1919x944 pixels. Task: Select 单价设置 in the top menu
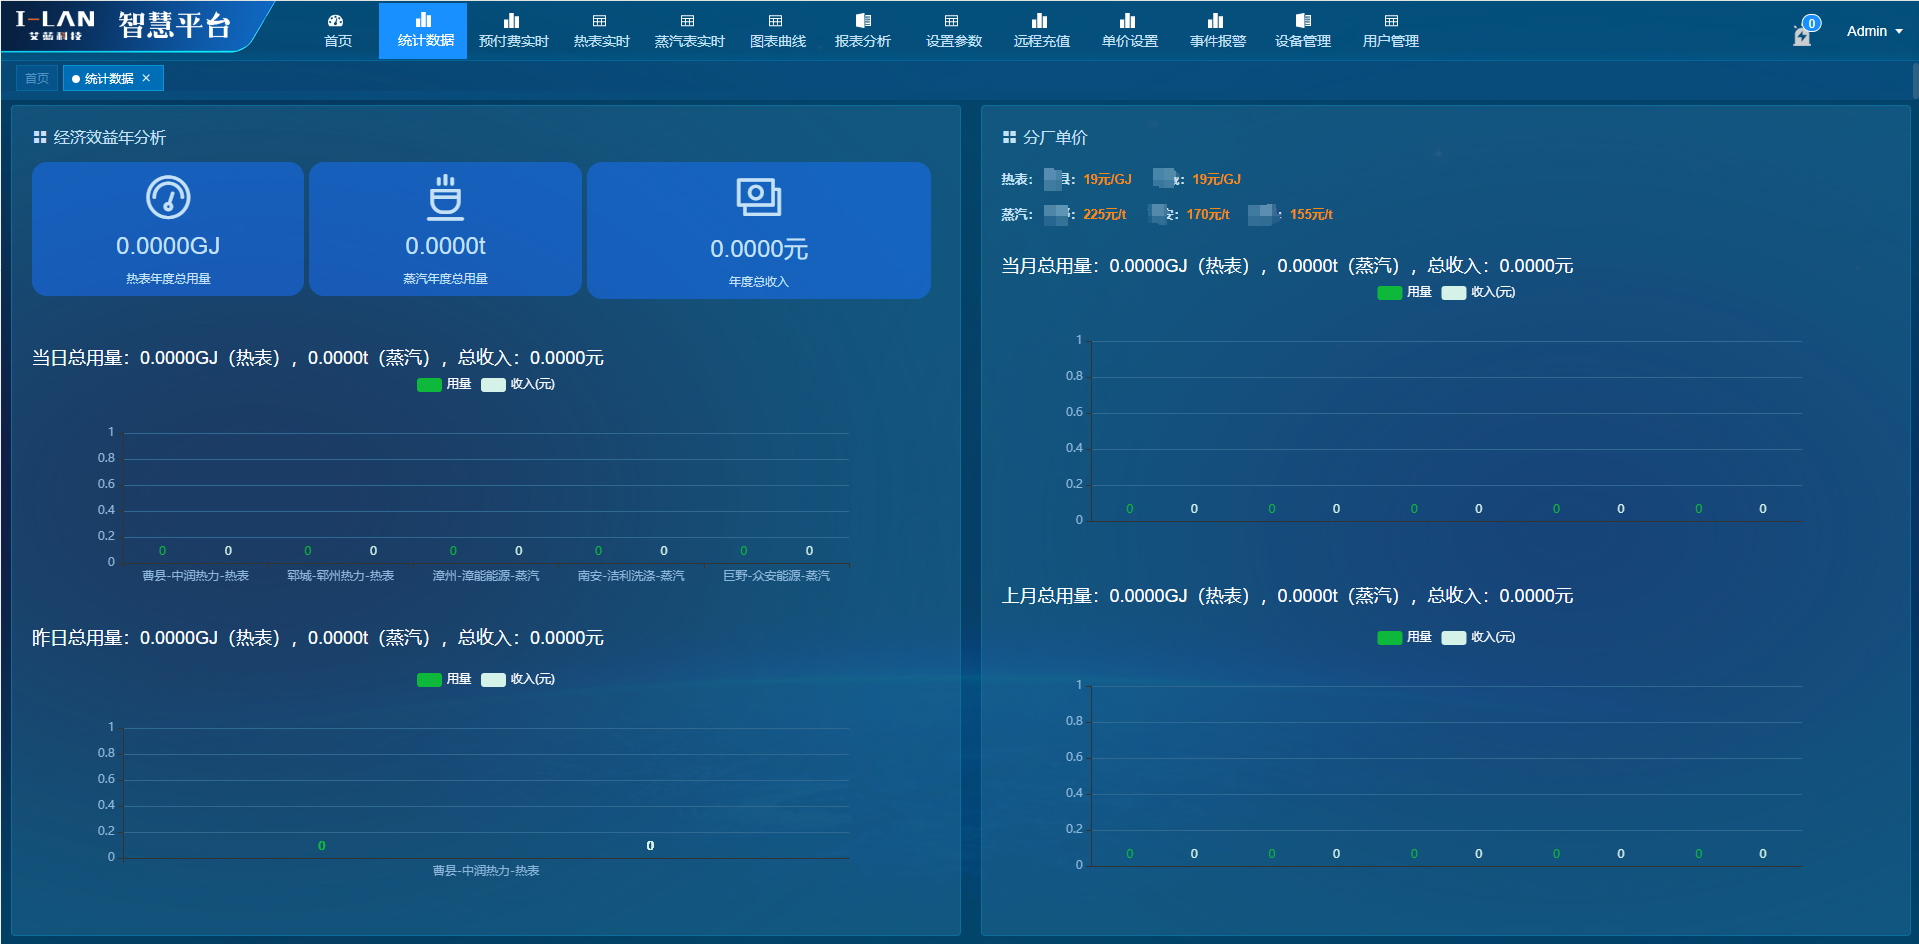[1129, 31]
